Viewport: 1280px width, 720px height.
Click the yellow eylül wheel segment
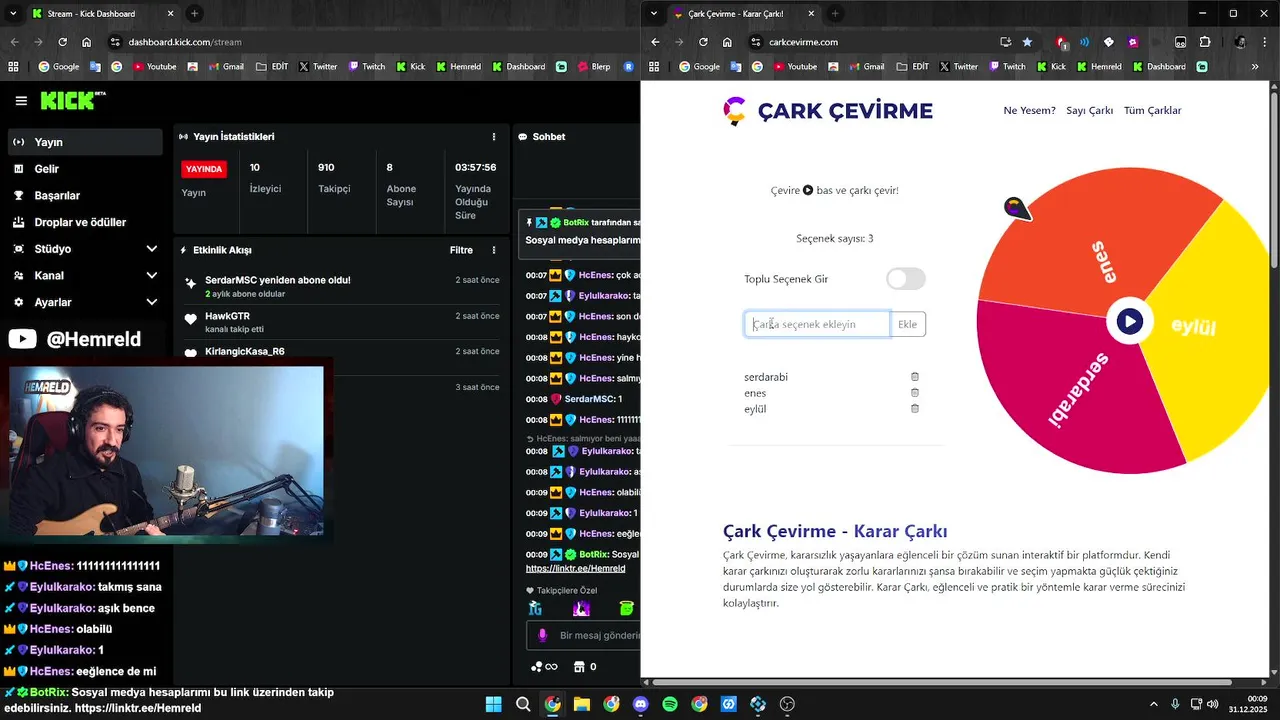(x=1210, y=330)
